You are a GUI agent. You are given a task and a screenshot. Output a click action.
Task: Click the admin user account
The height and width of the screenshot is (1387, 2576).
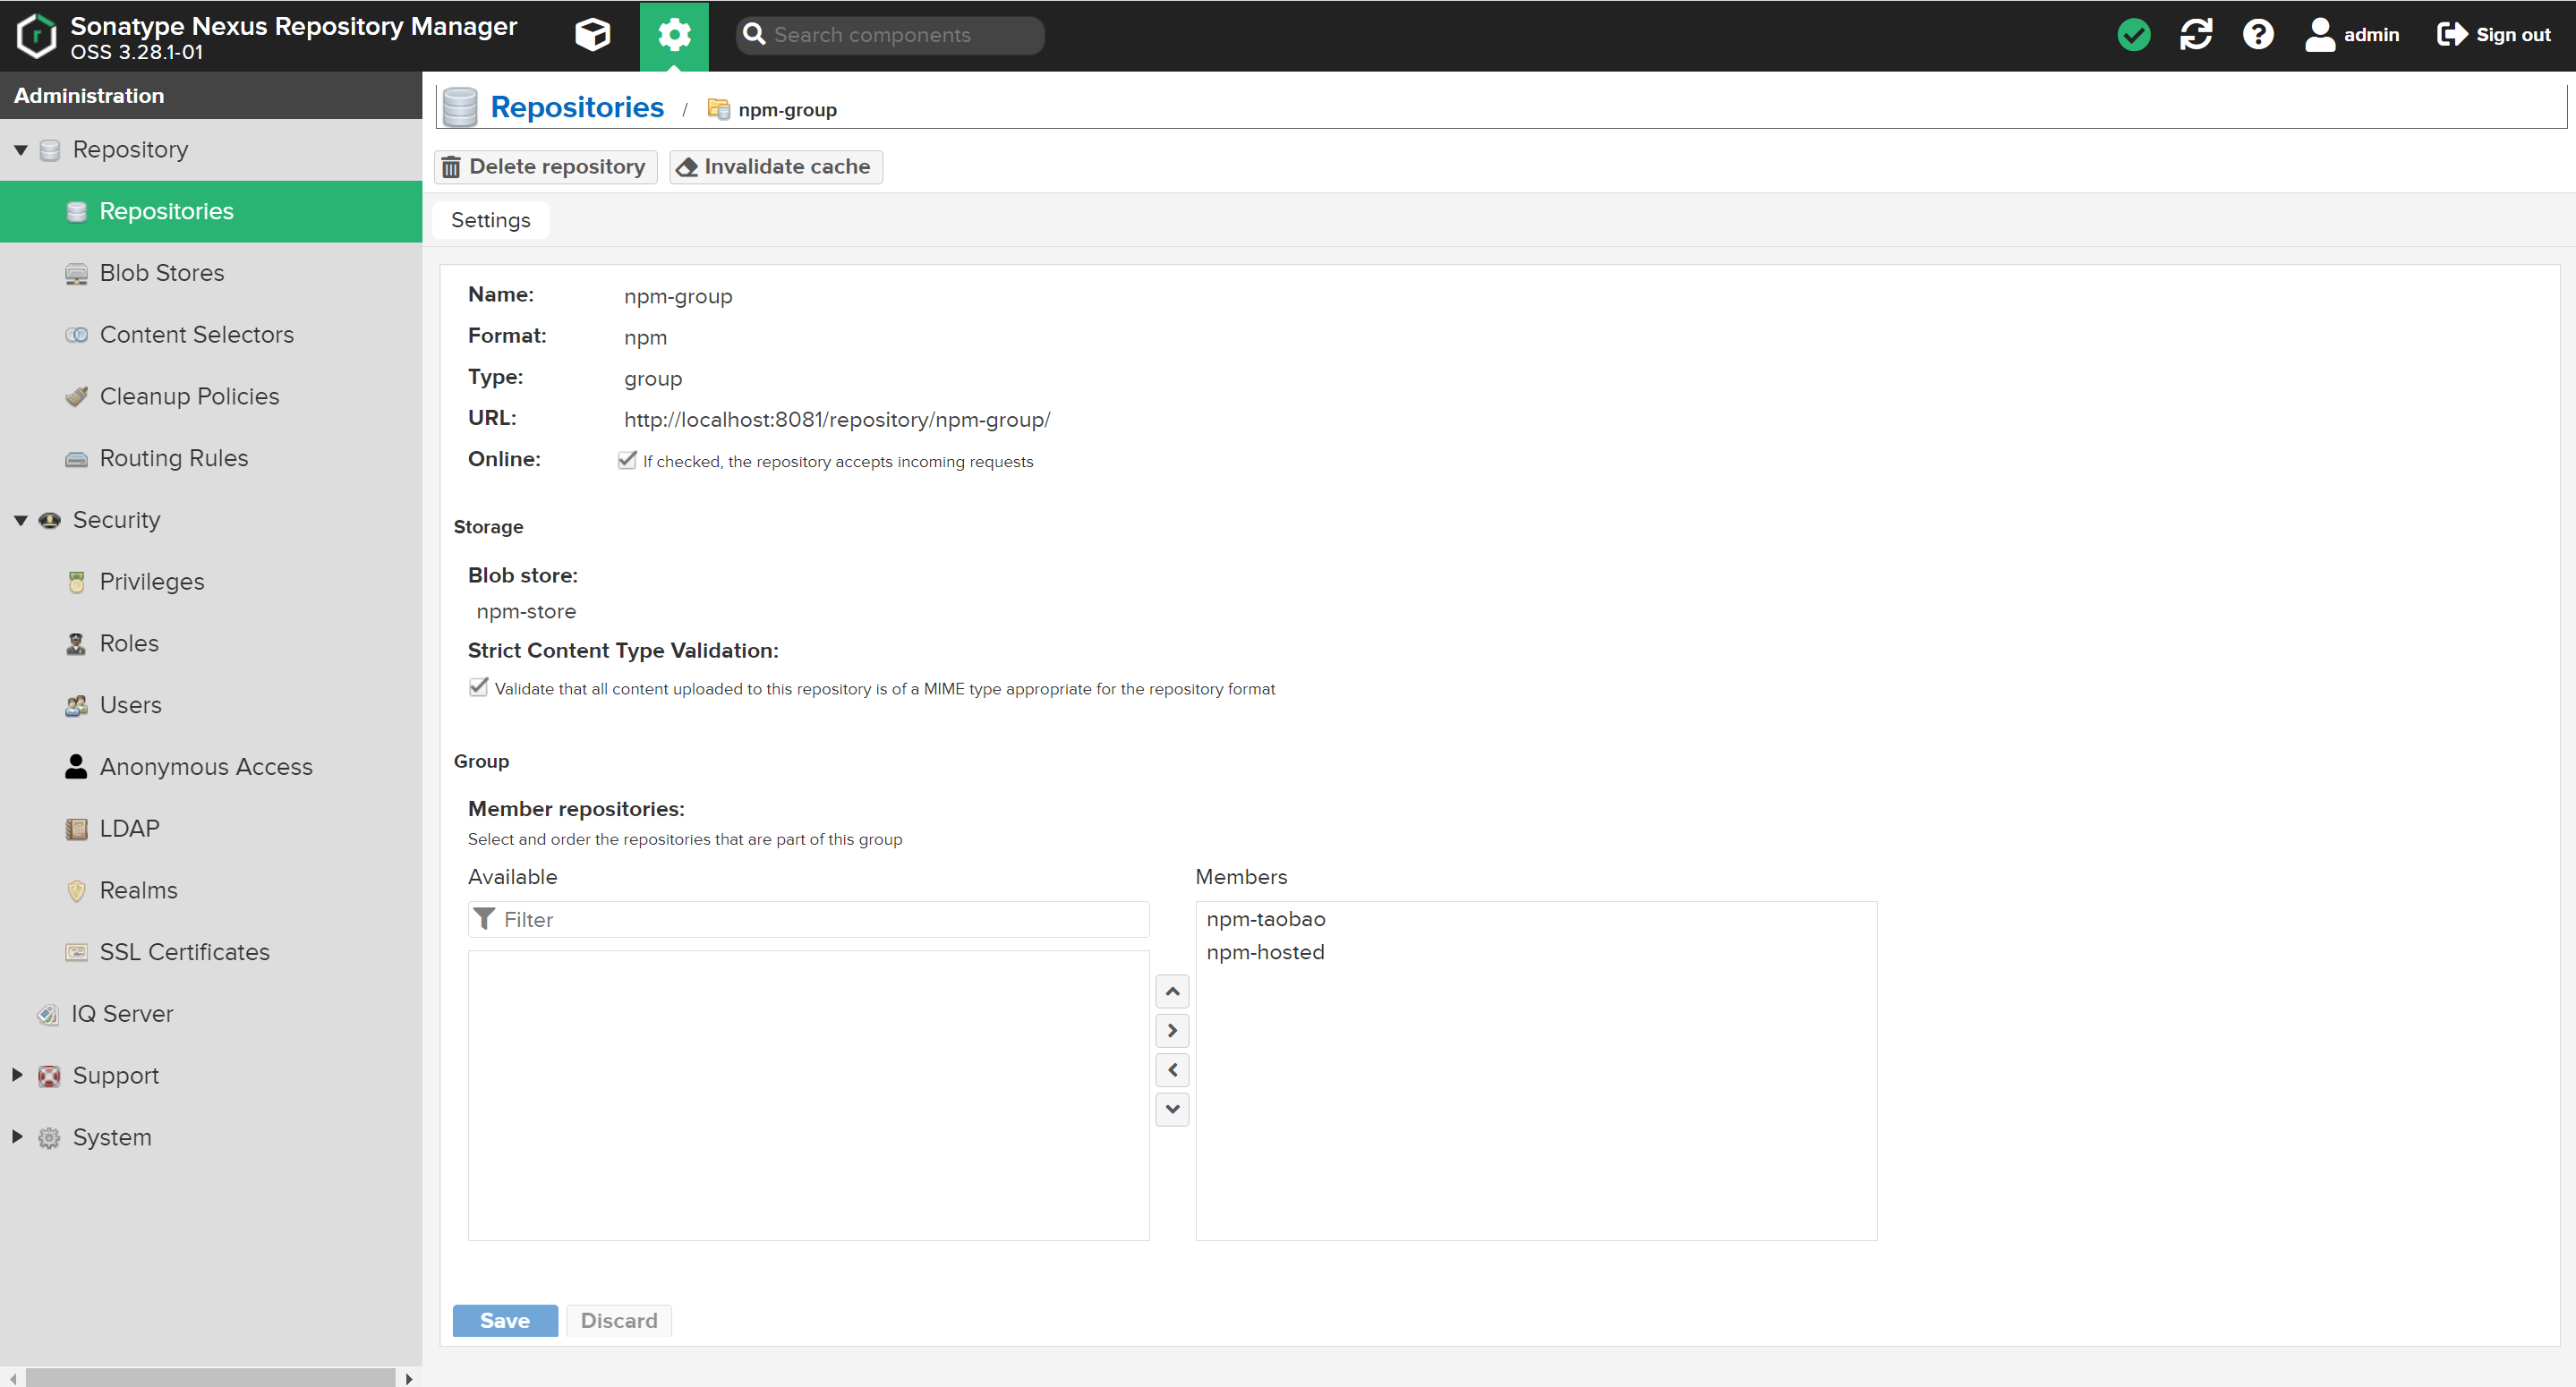pos(2352,35)
